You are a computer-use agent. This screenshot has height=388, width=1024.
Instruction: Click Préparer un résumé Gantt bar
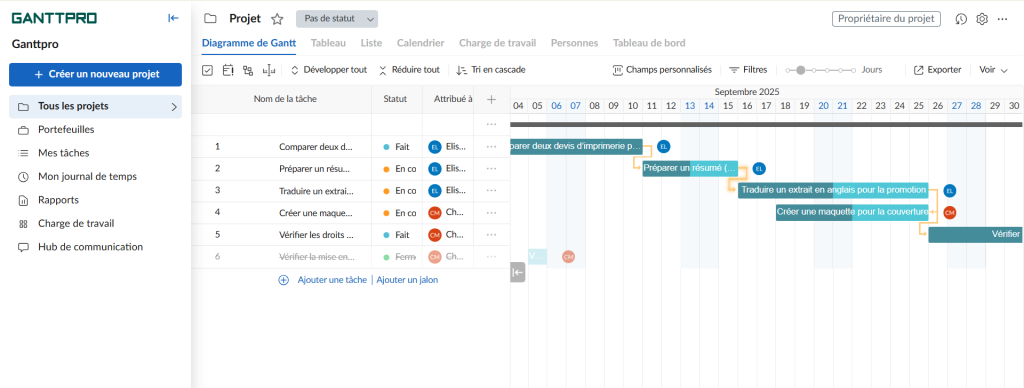[690, 169]
